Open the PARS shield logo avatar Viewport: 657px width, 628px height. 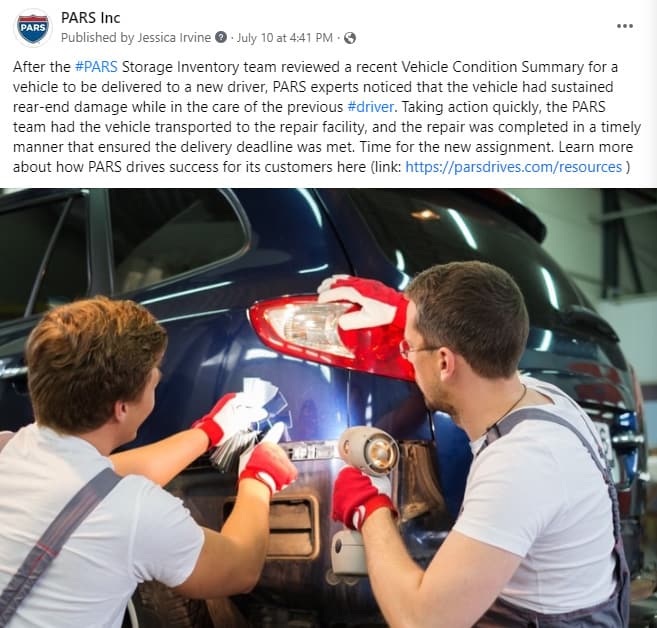pyautogui.click(x=33, y=28)
